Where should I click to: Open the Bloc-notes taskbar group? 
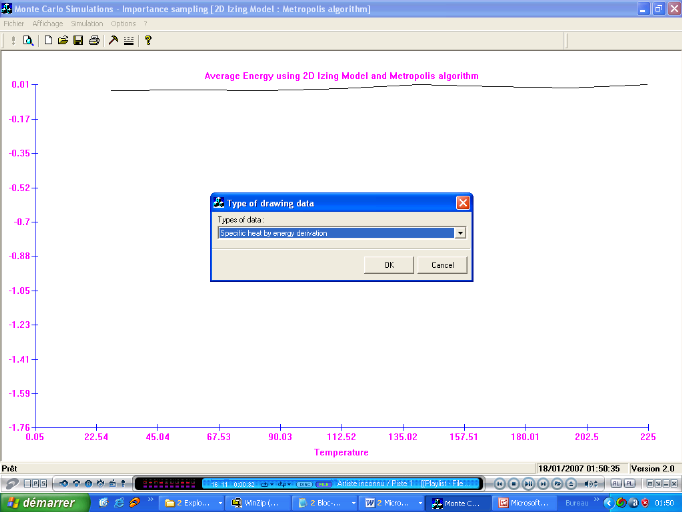[x=326, y=503]
